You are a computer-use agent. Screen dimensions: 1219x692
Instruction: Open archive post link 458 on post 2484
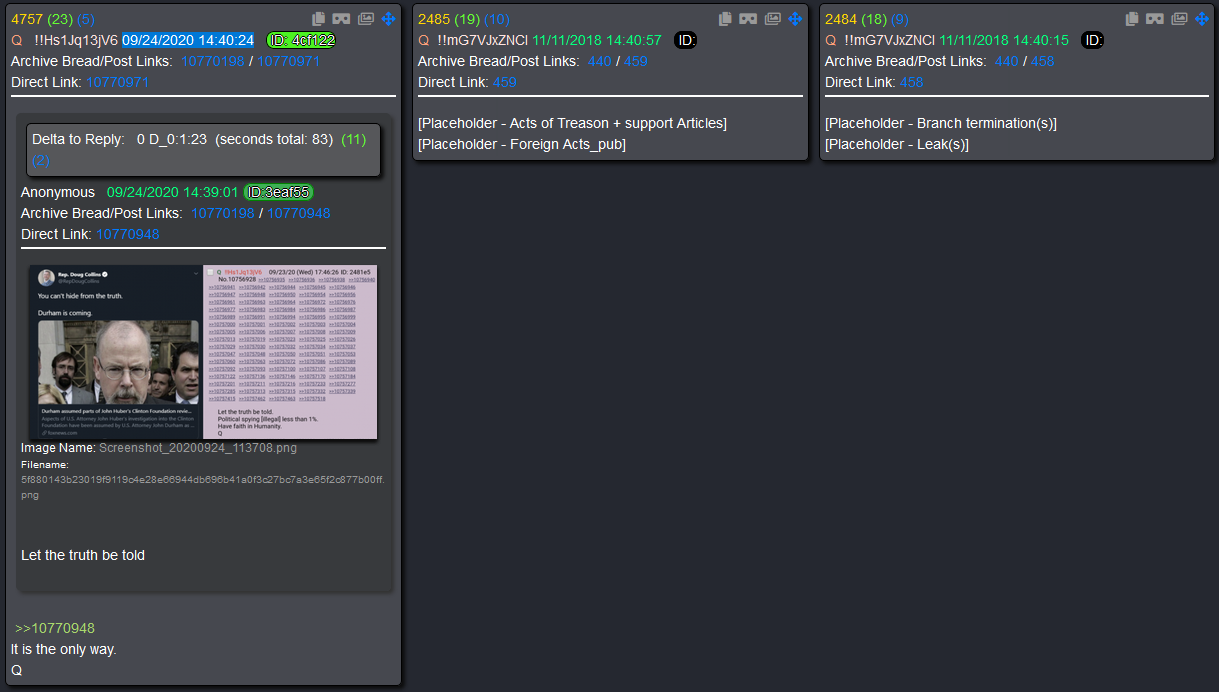(x=1043, y=61)
